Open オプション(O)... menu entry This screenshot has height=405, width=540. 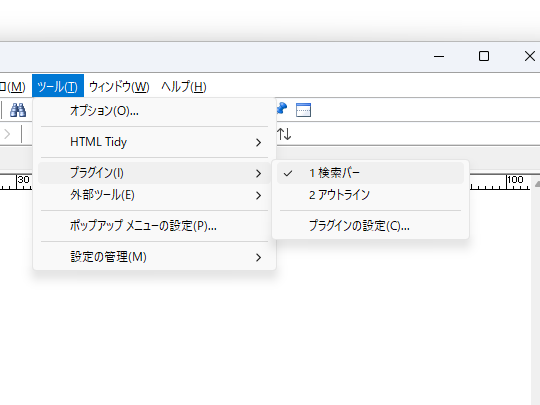(154, 111)
